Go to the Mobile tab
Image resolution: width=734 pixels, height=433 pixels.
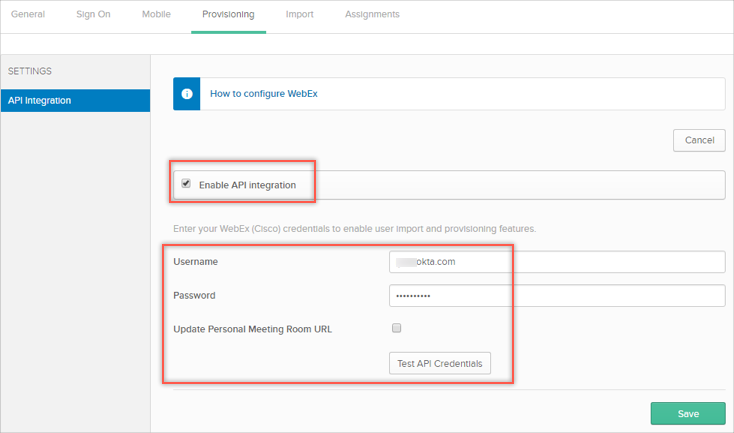pyautogui.click(x=156, y=15)
